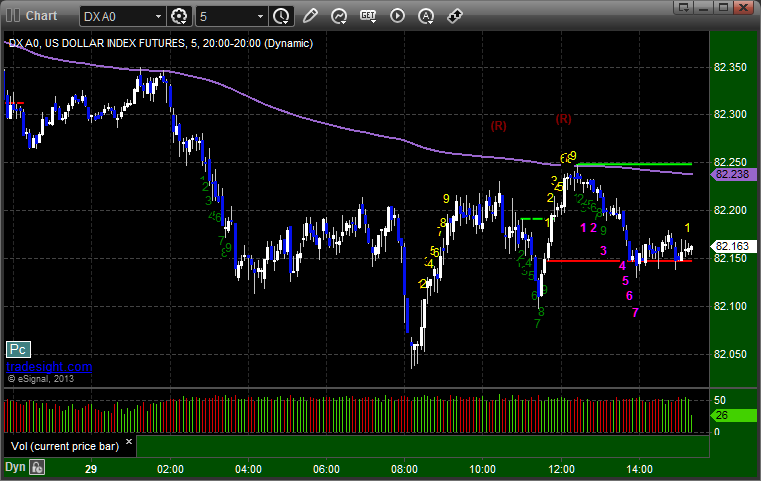761x481 pixels.
Task: Click the 82.238 purple price marker
Action: pos(733,174)
